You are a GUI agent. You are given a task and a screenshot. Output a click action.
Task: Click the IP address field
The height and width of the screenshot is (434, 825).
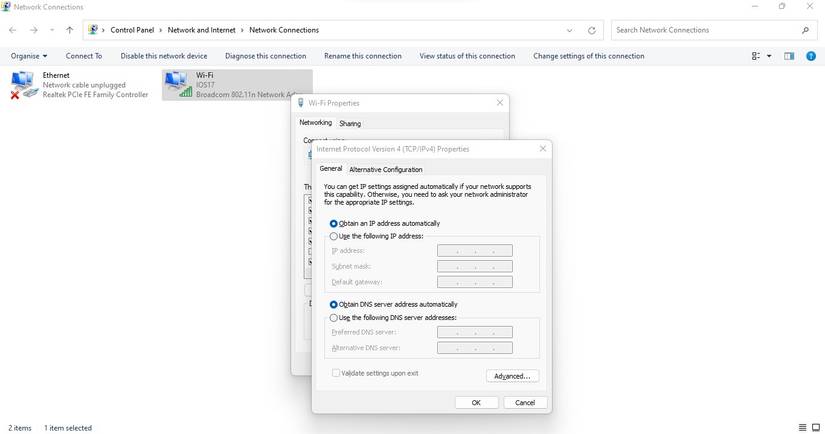pyautogui.click(x=475, y=251)
